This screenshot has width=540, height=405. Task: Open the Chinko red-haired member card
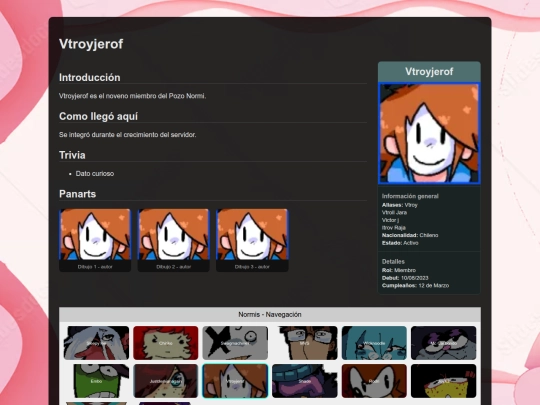[166, 343]
